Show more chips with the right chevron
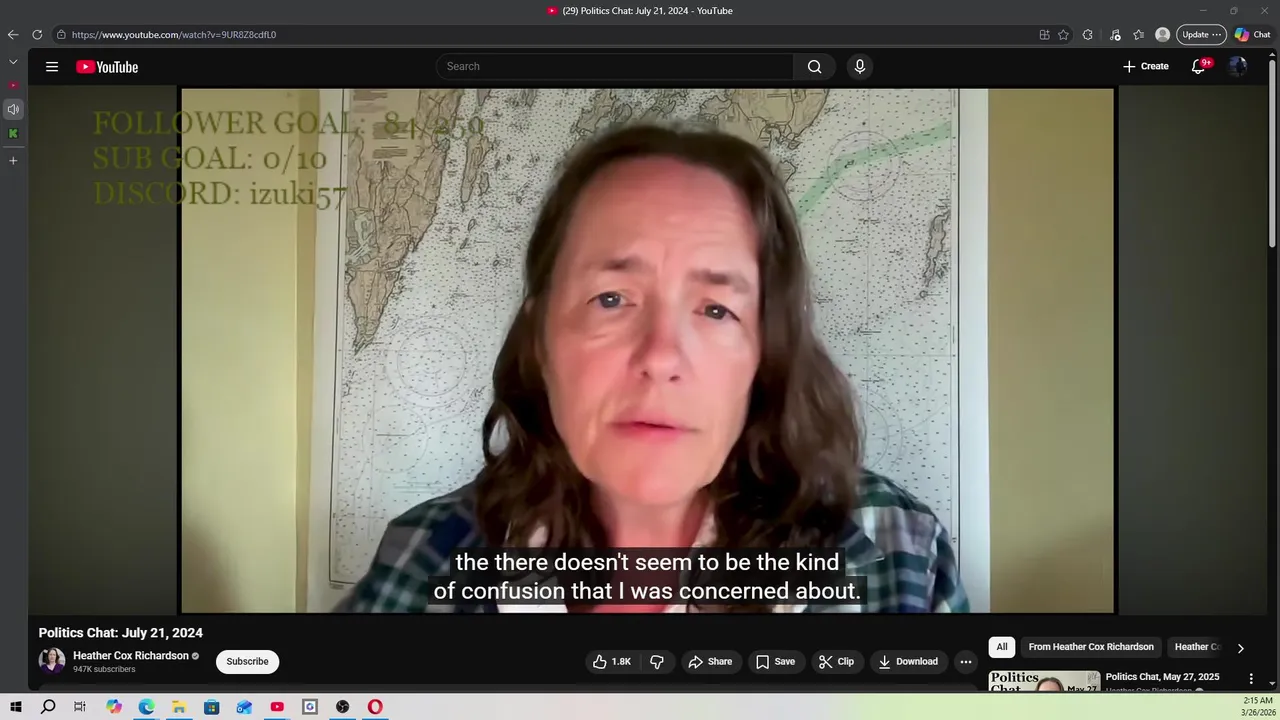The image size is (1280, 720). click(1241, 648)
